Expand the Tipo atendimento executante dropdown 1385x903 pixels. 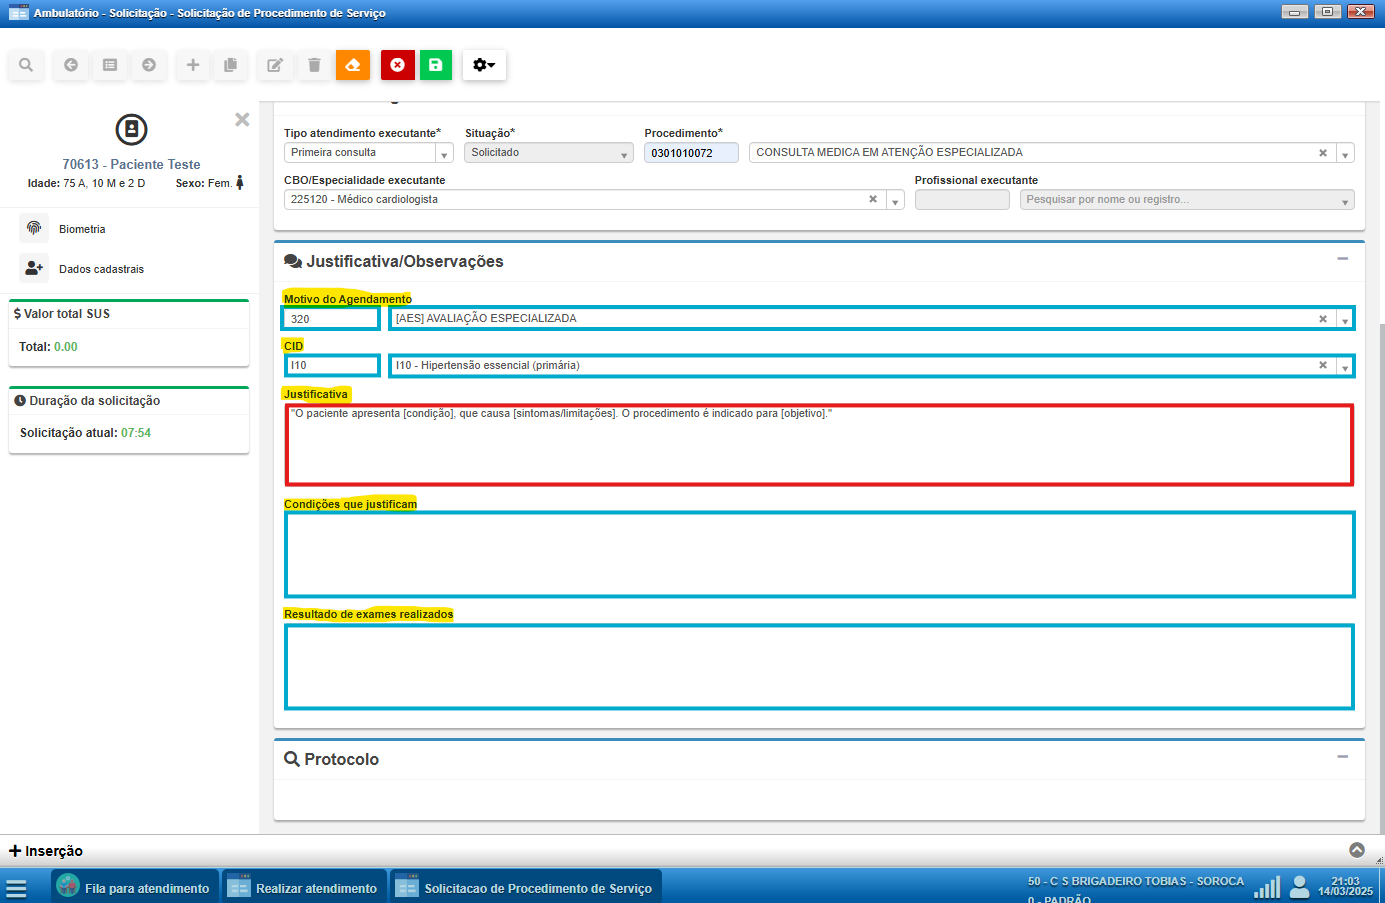click(x=444, y=154)
